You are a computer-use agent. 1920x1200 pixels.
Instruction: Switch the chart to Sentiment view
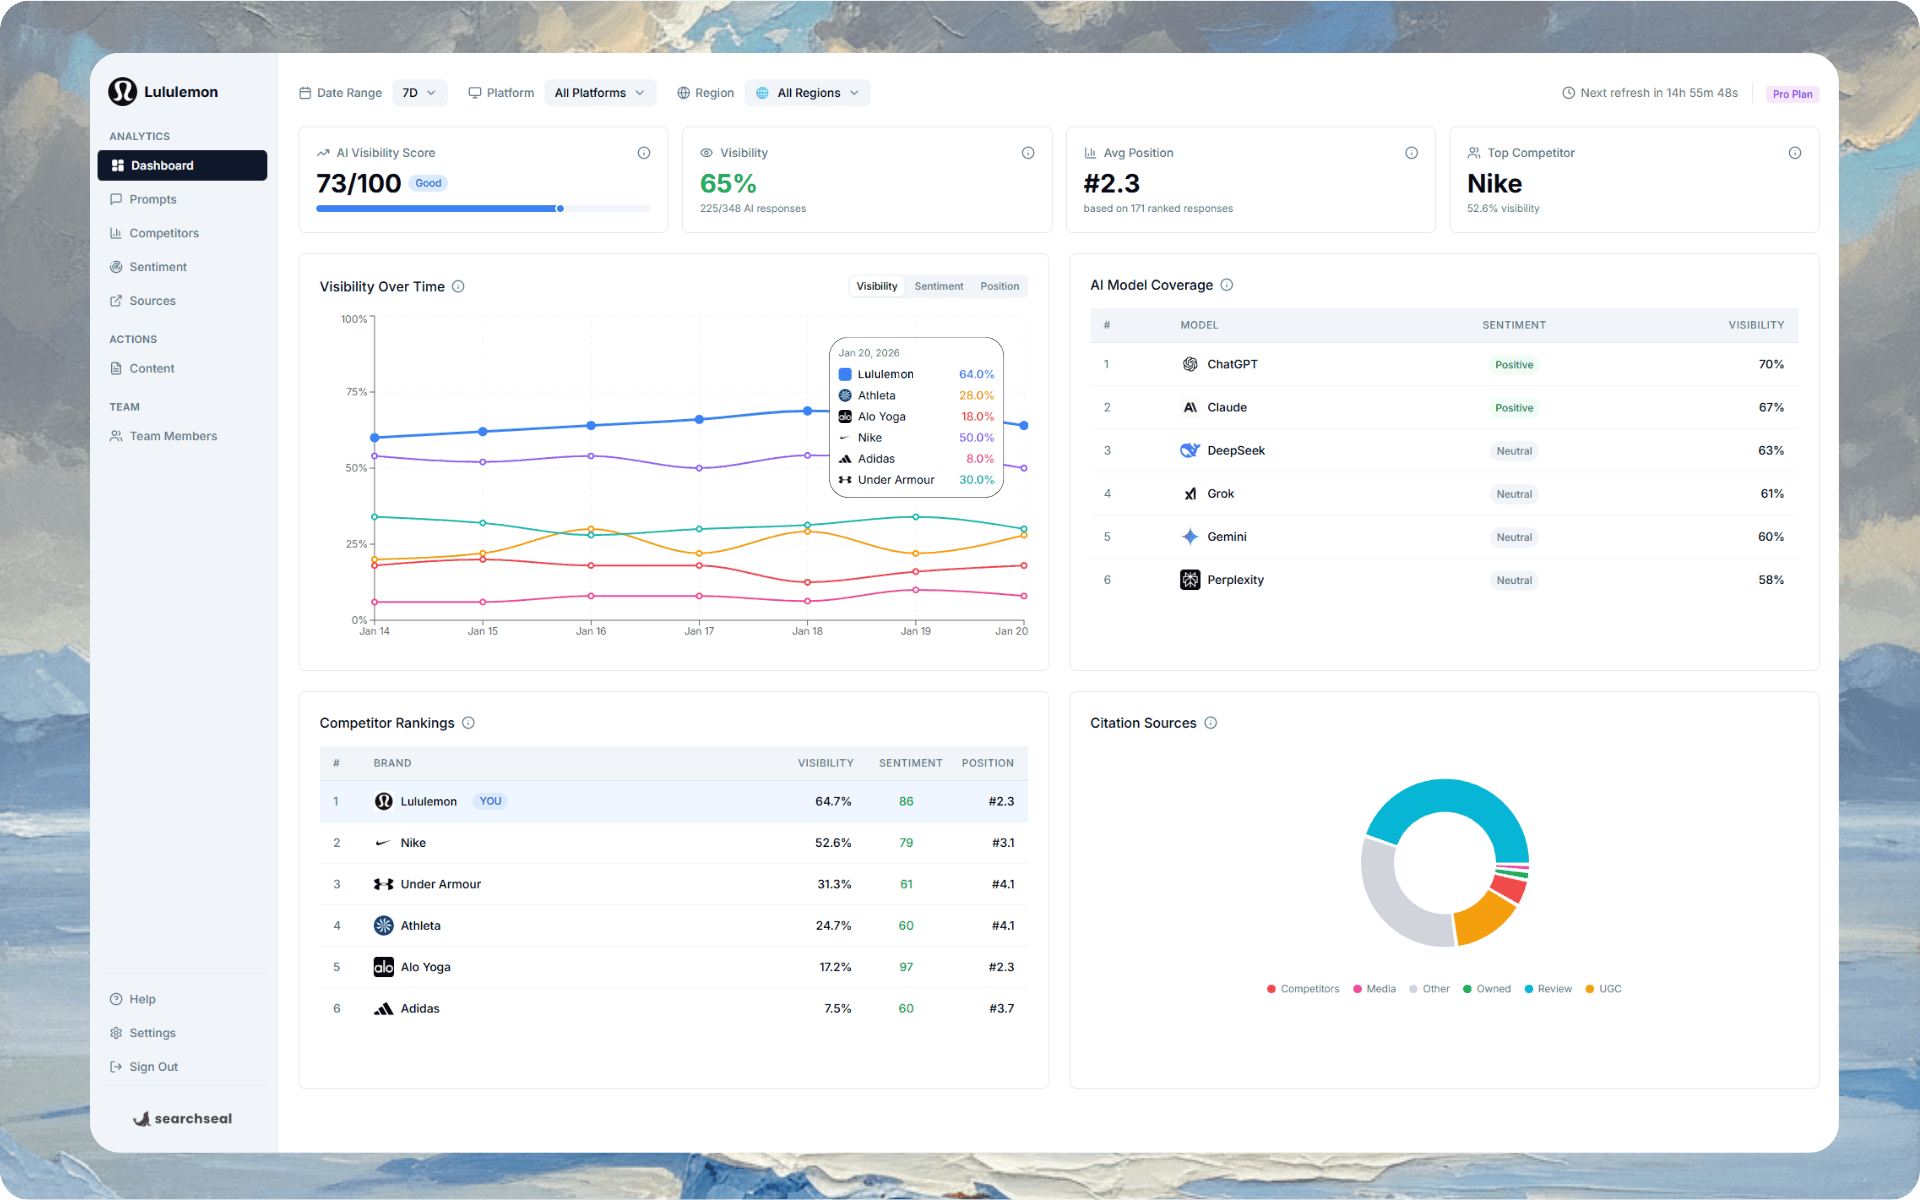(938, 286)
